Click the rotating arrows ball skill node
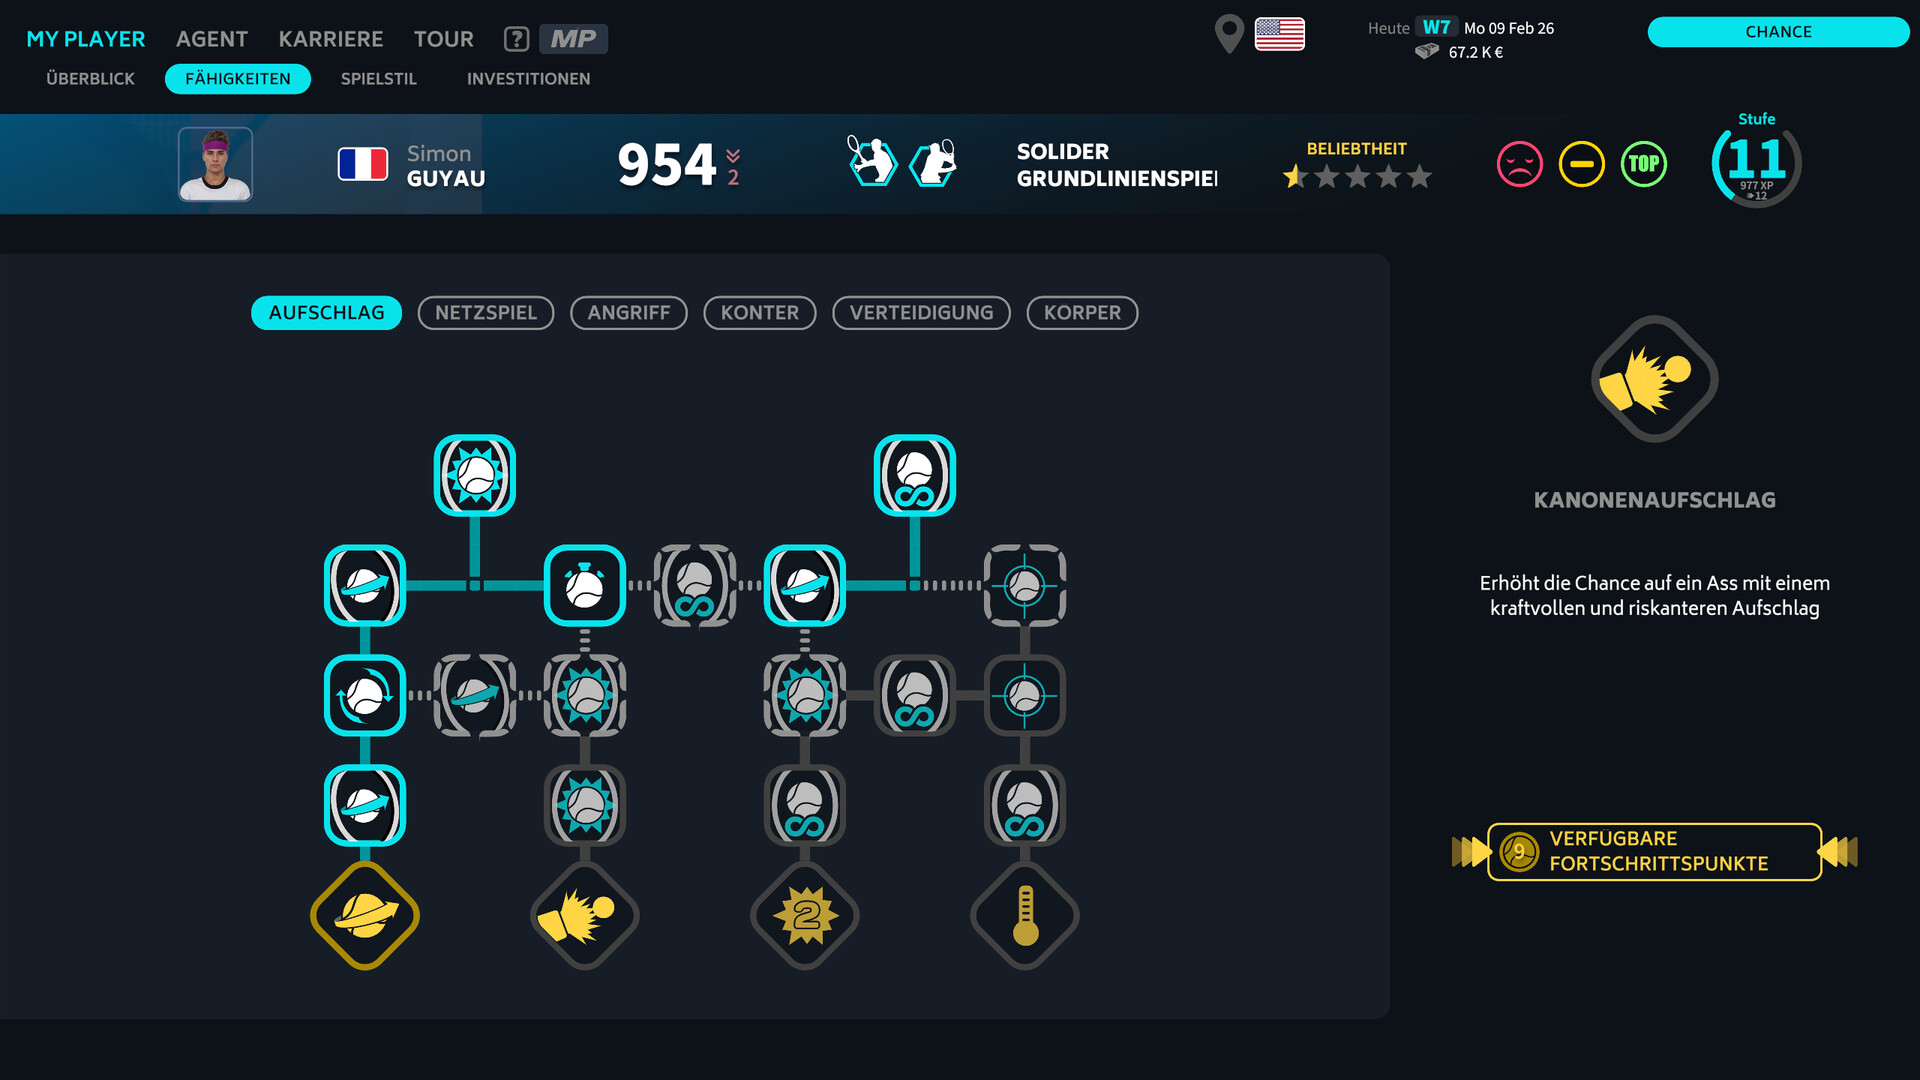 (x=365, y=696)
